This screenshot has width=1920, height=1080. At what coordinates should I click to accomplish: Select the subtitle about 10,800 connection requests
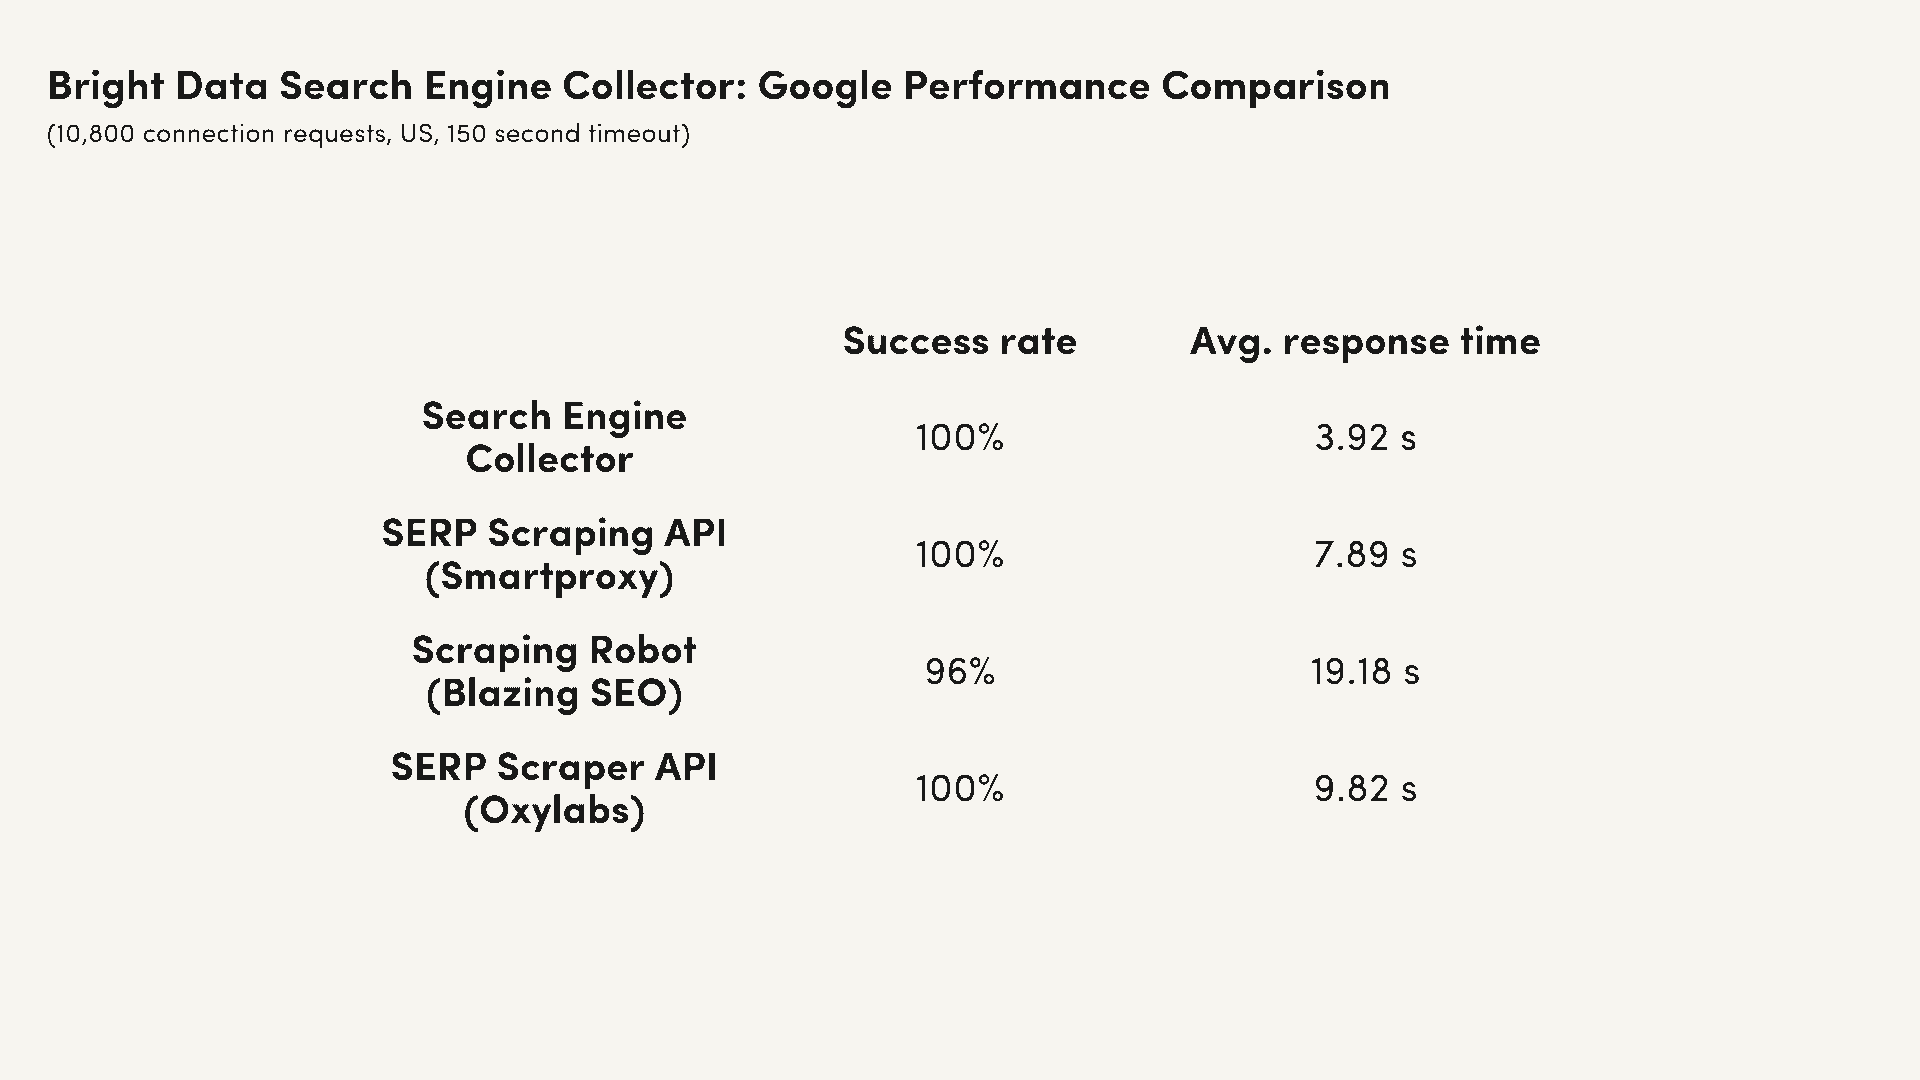(368, 134)
